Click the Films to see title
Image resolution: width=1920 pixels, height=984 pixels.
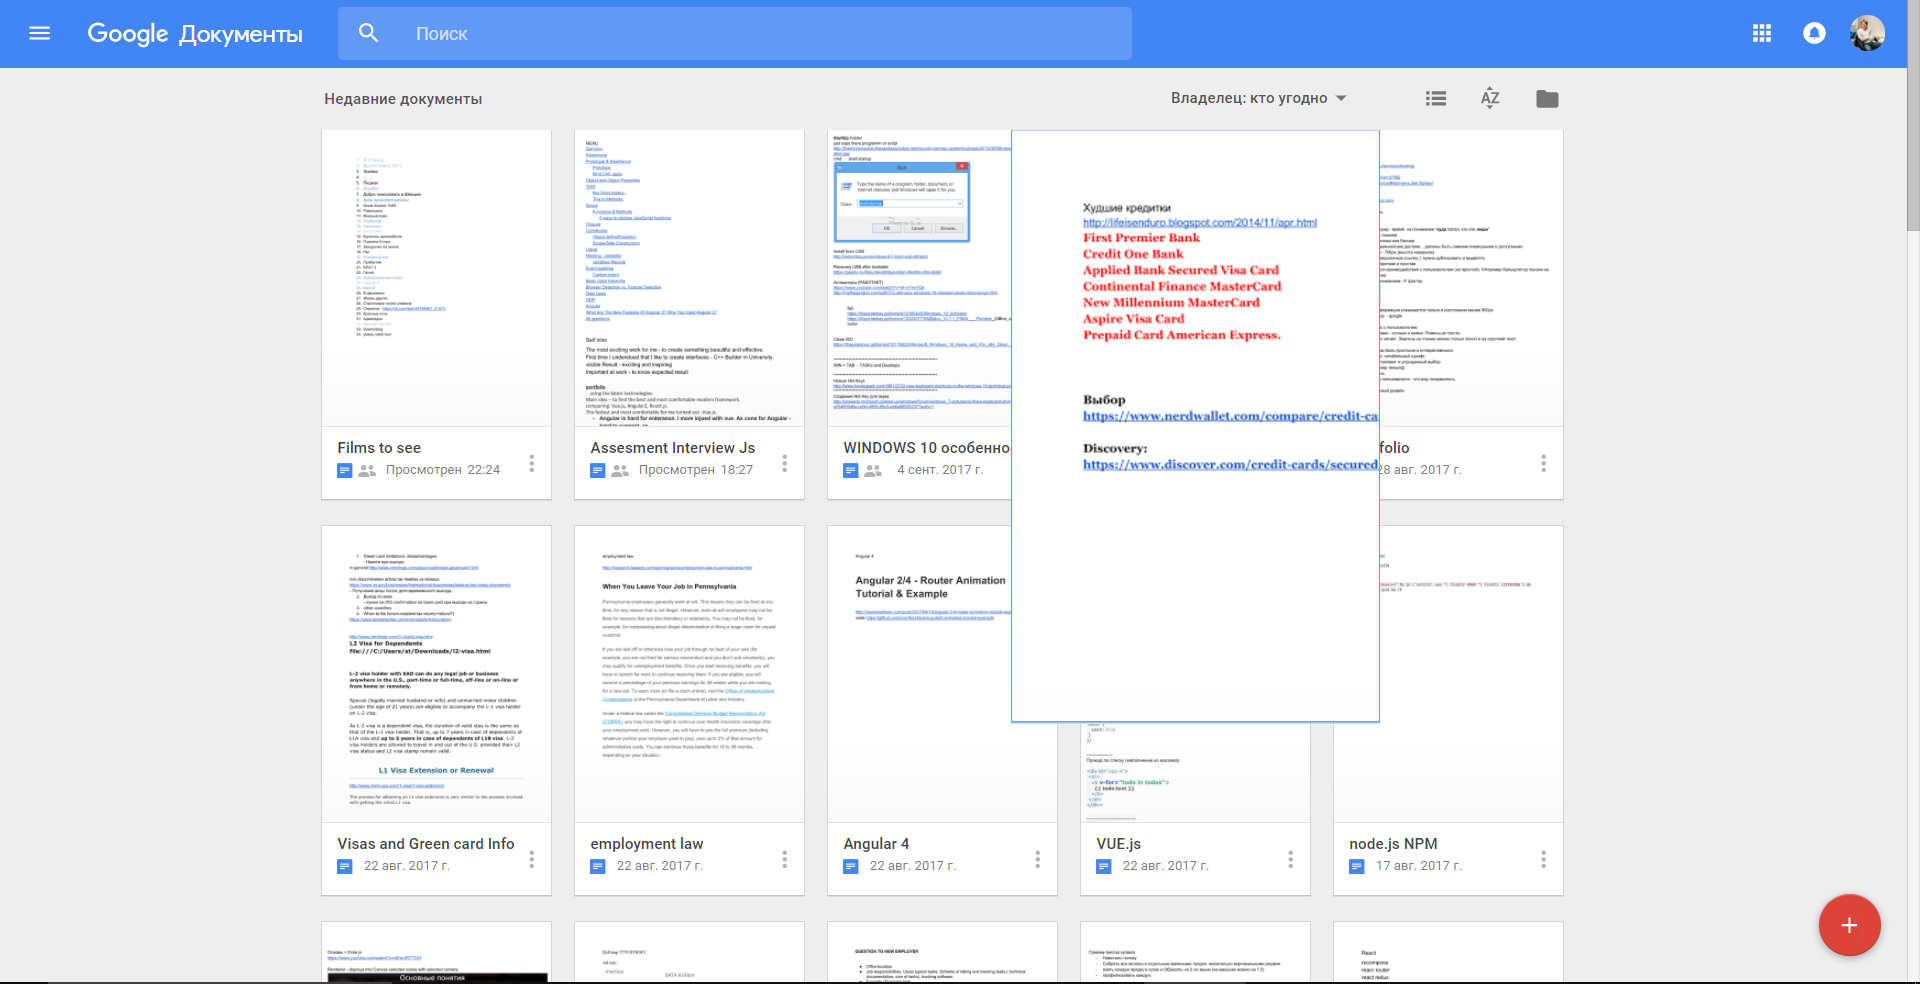(379, 448)
